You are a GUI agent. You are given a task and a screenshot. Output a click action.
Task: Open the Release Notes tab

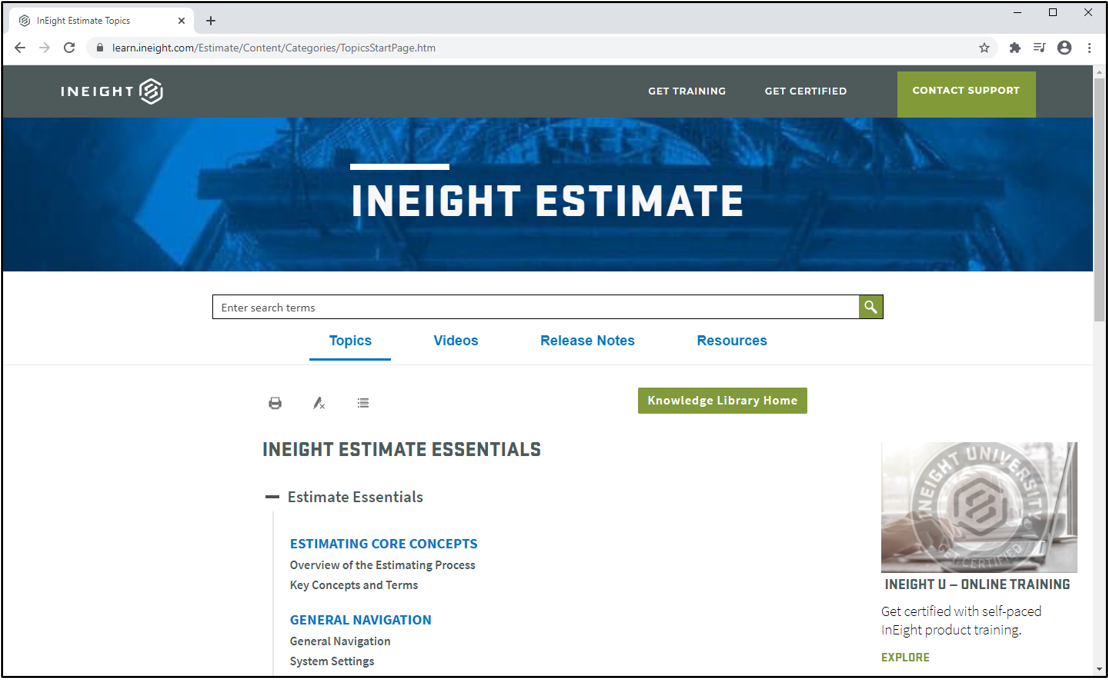pos(587,341)
